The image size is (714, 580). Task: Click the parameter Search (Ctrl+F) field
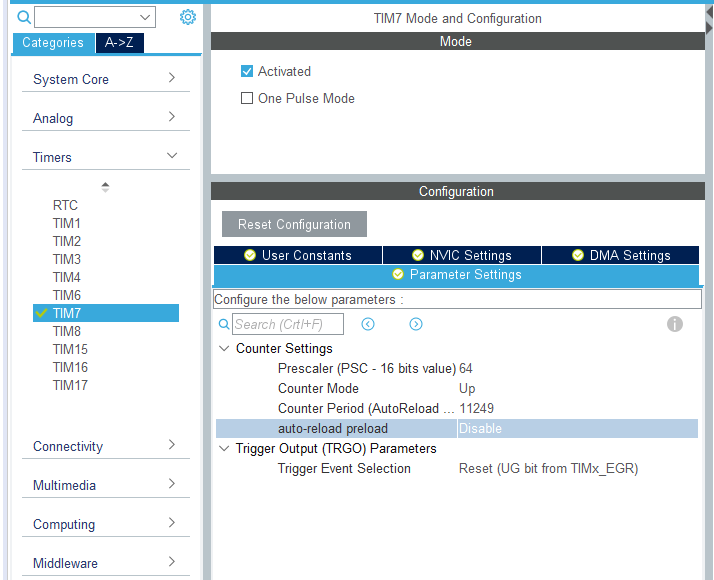tap(288, 324)
